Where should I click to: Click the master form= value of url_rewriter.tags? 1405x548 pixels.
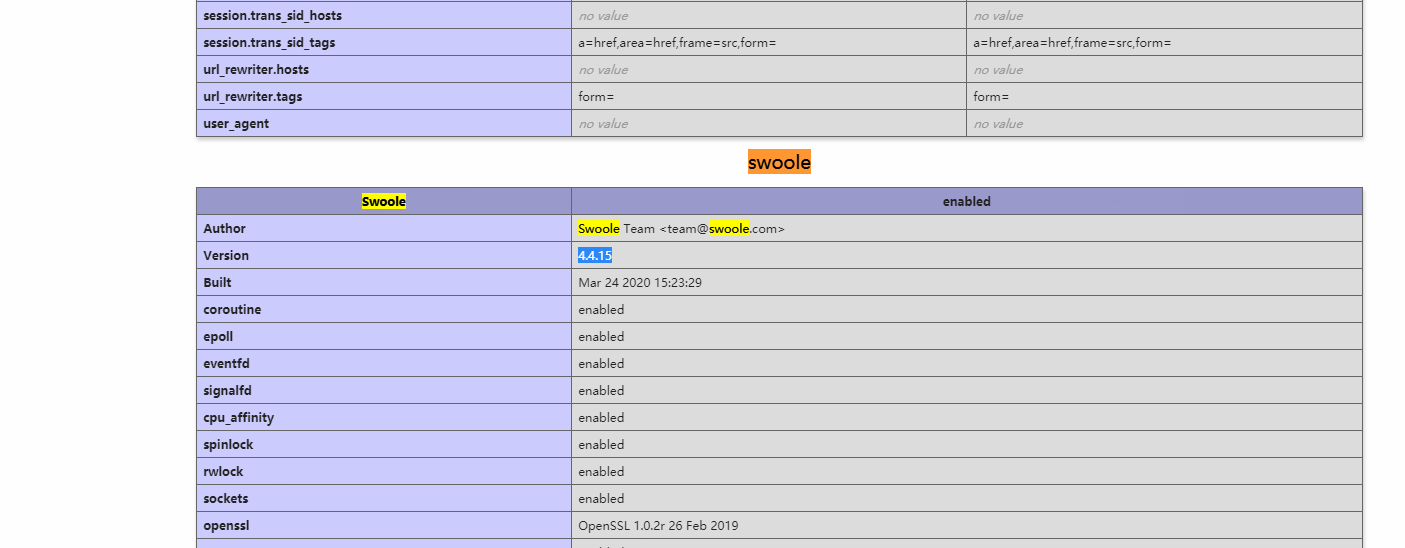(991, 96)
